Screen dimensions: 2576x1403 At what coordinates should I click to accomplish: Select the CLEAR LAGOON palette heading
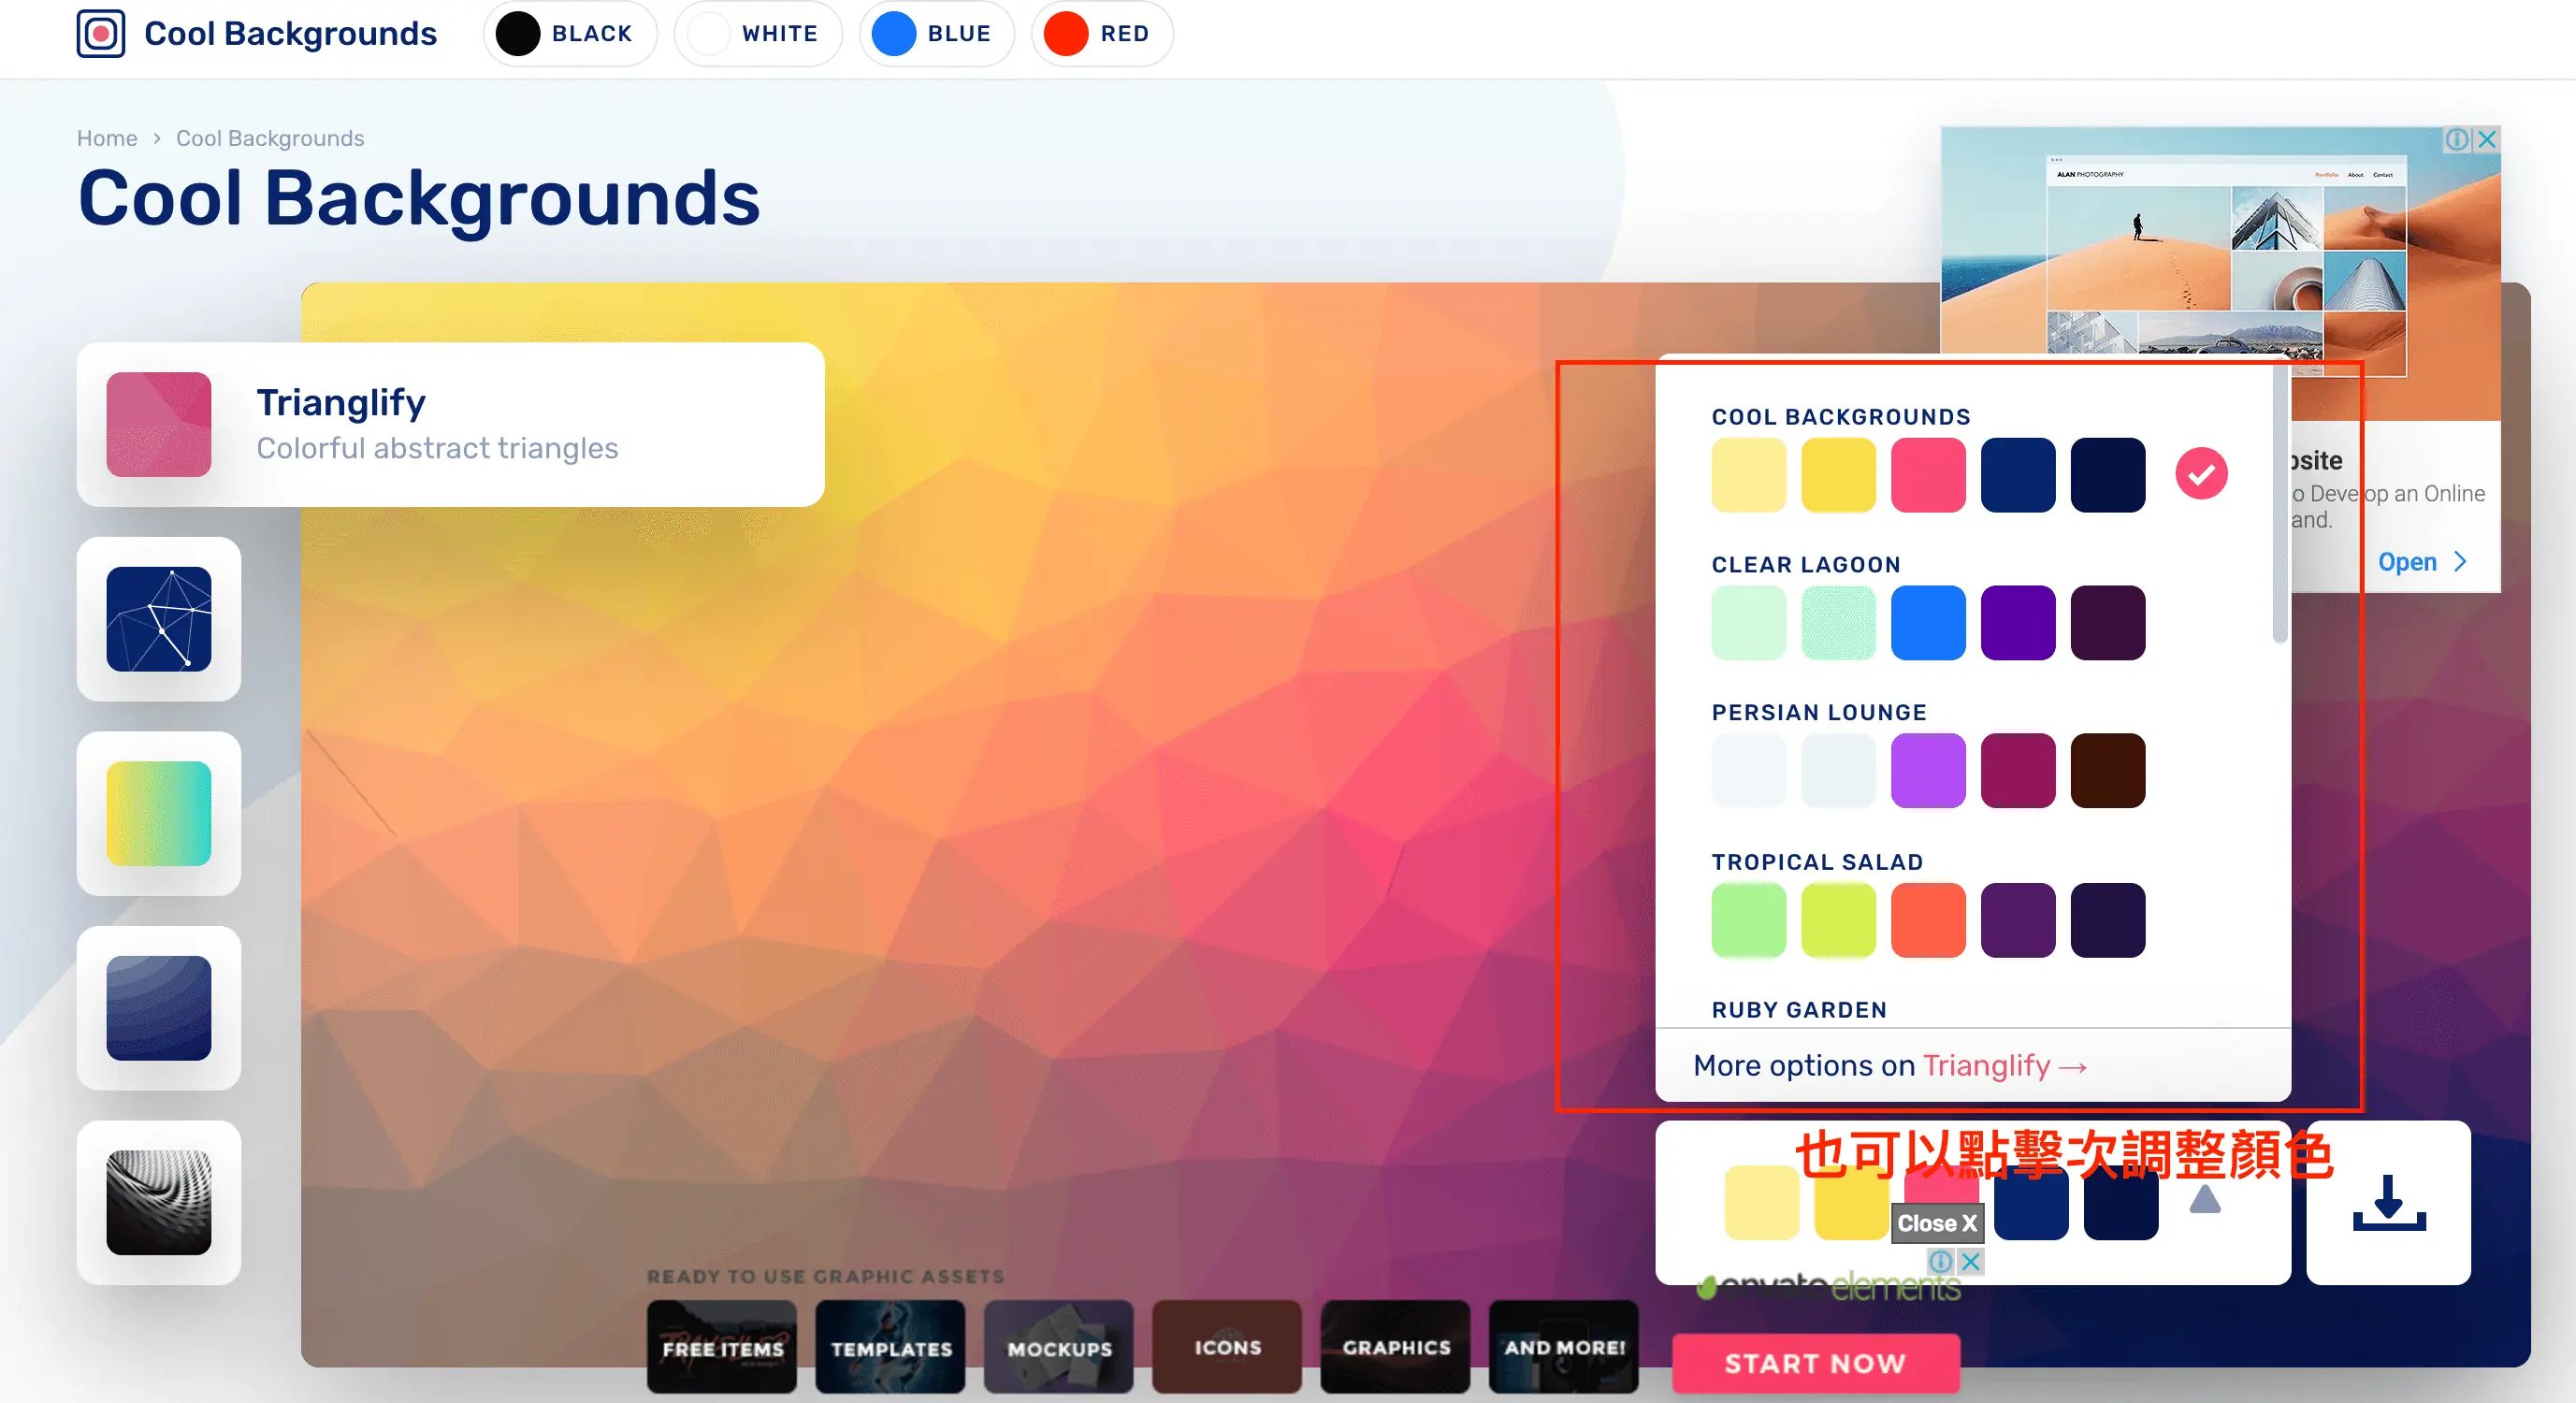point(1806,565)
